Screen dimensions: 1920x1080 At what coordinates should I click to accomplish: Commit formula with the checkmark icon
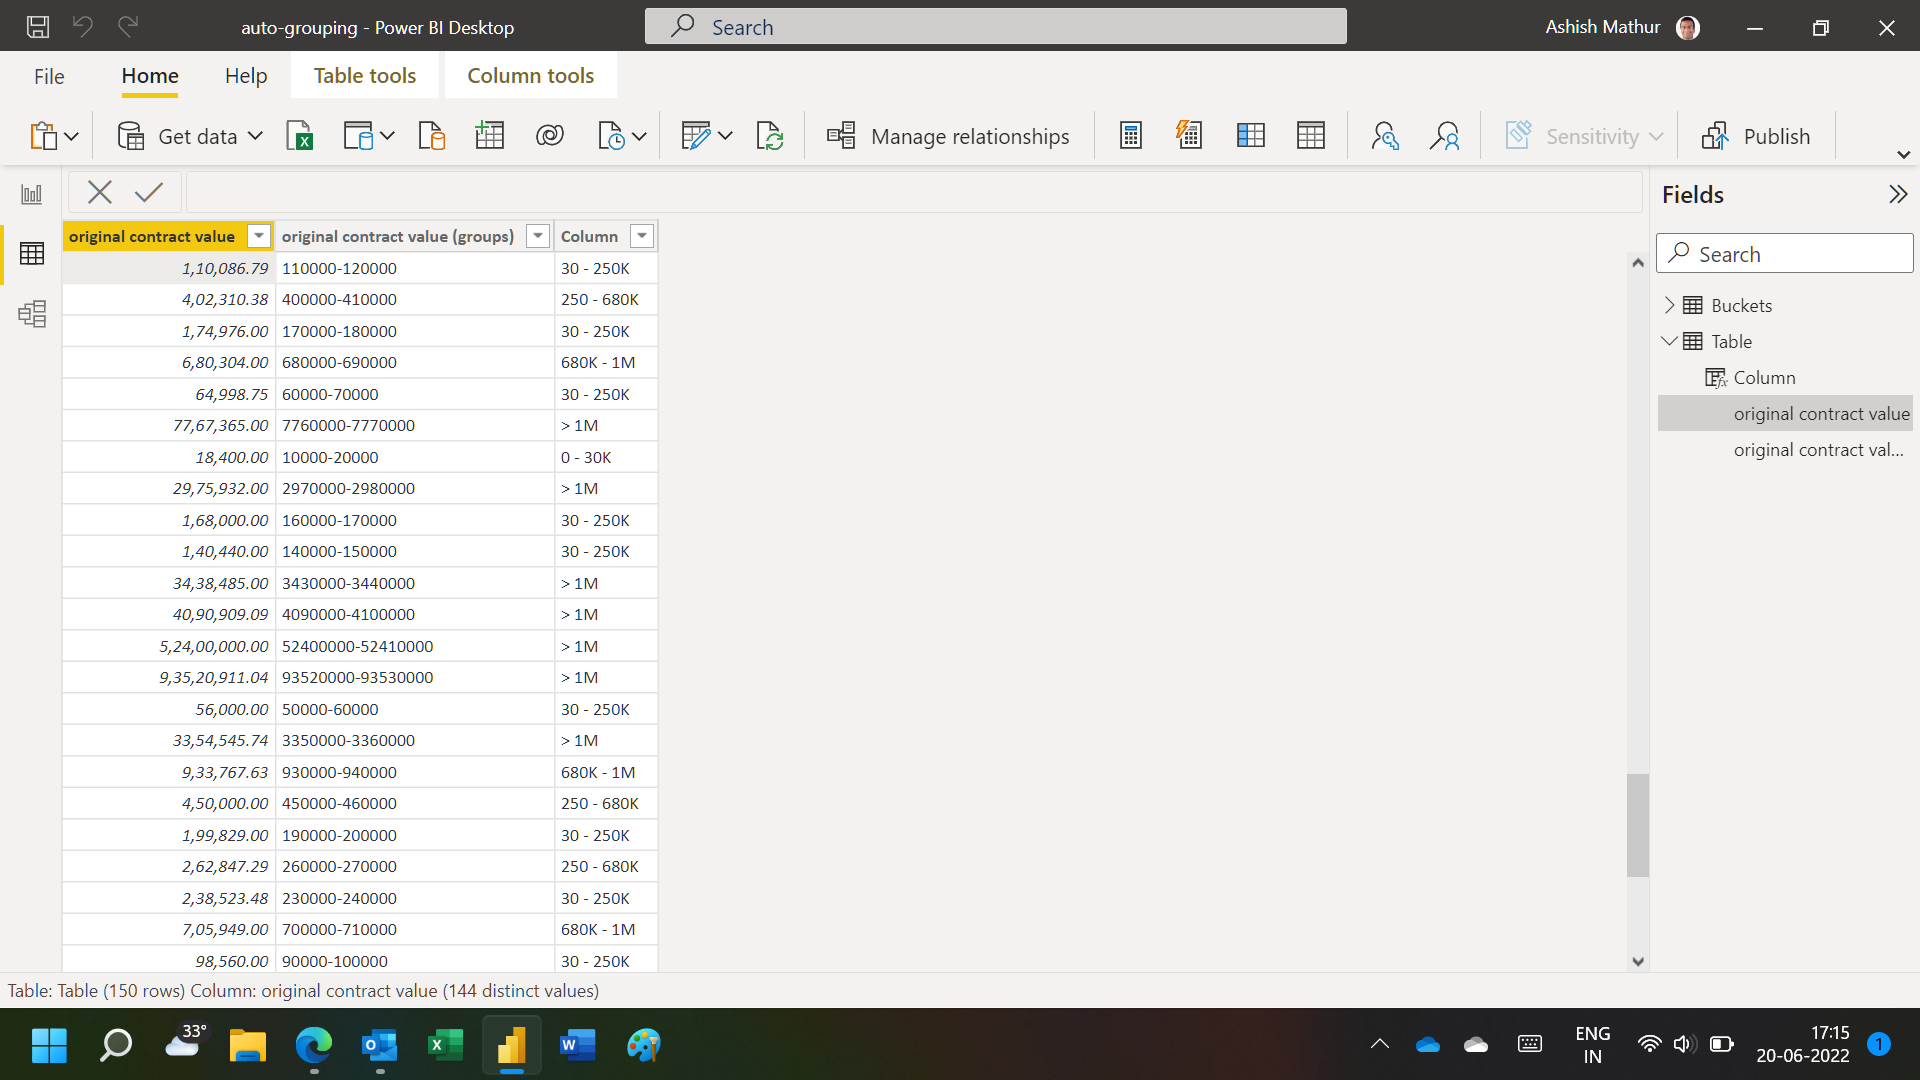pyautogui.click(x=149, y=192)
